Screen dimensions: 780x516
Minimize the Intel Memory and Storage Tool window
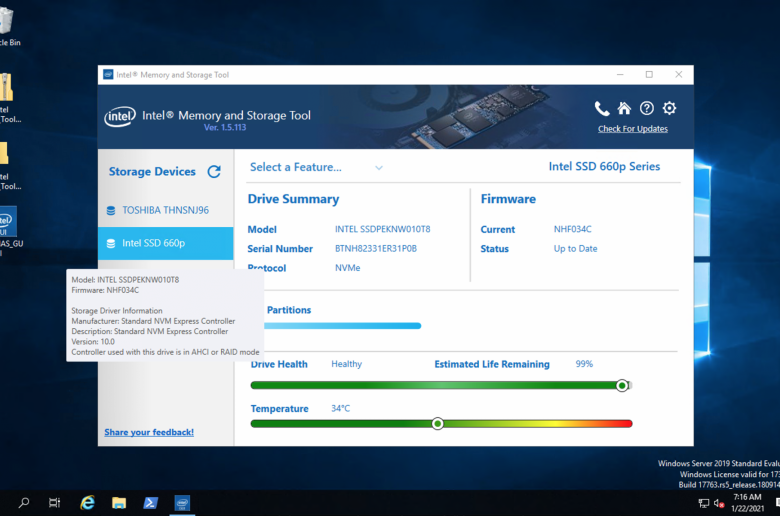point(620,75)
